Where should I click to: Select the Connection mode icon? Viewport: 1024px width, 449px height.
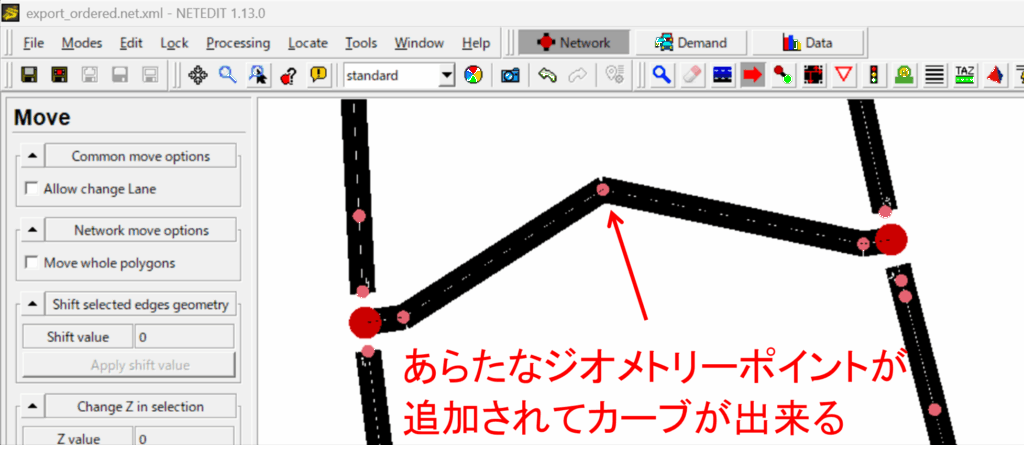814,75
